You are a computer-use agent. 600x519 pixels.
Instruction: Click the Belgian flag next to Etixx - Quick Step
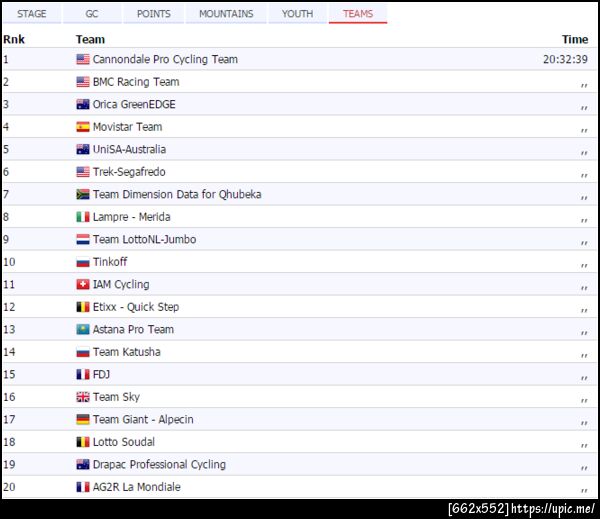[83, 307]
